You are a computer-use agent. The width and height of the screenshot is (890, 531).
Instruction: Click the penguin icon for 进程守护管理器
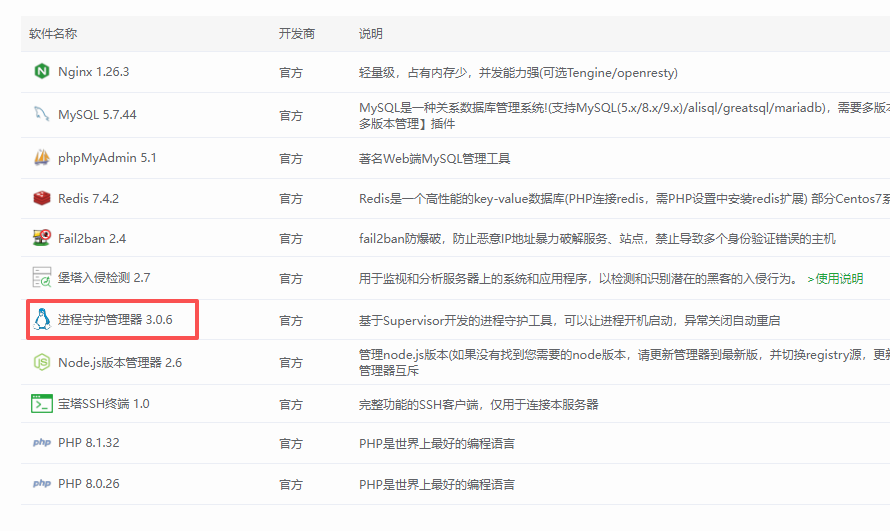tap(41, 320)
